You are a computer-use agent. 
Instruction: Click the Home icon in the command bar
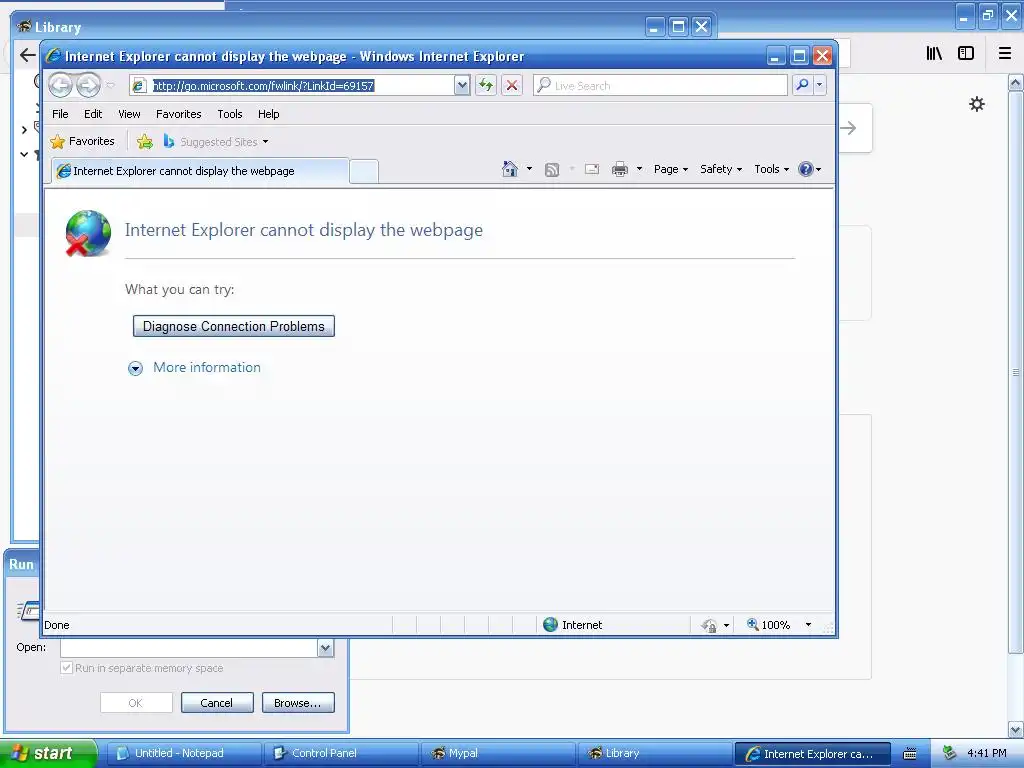click(509, 169)
